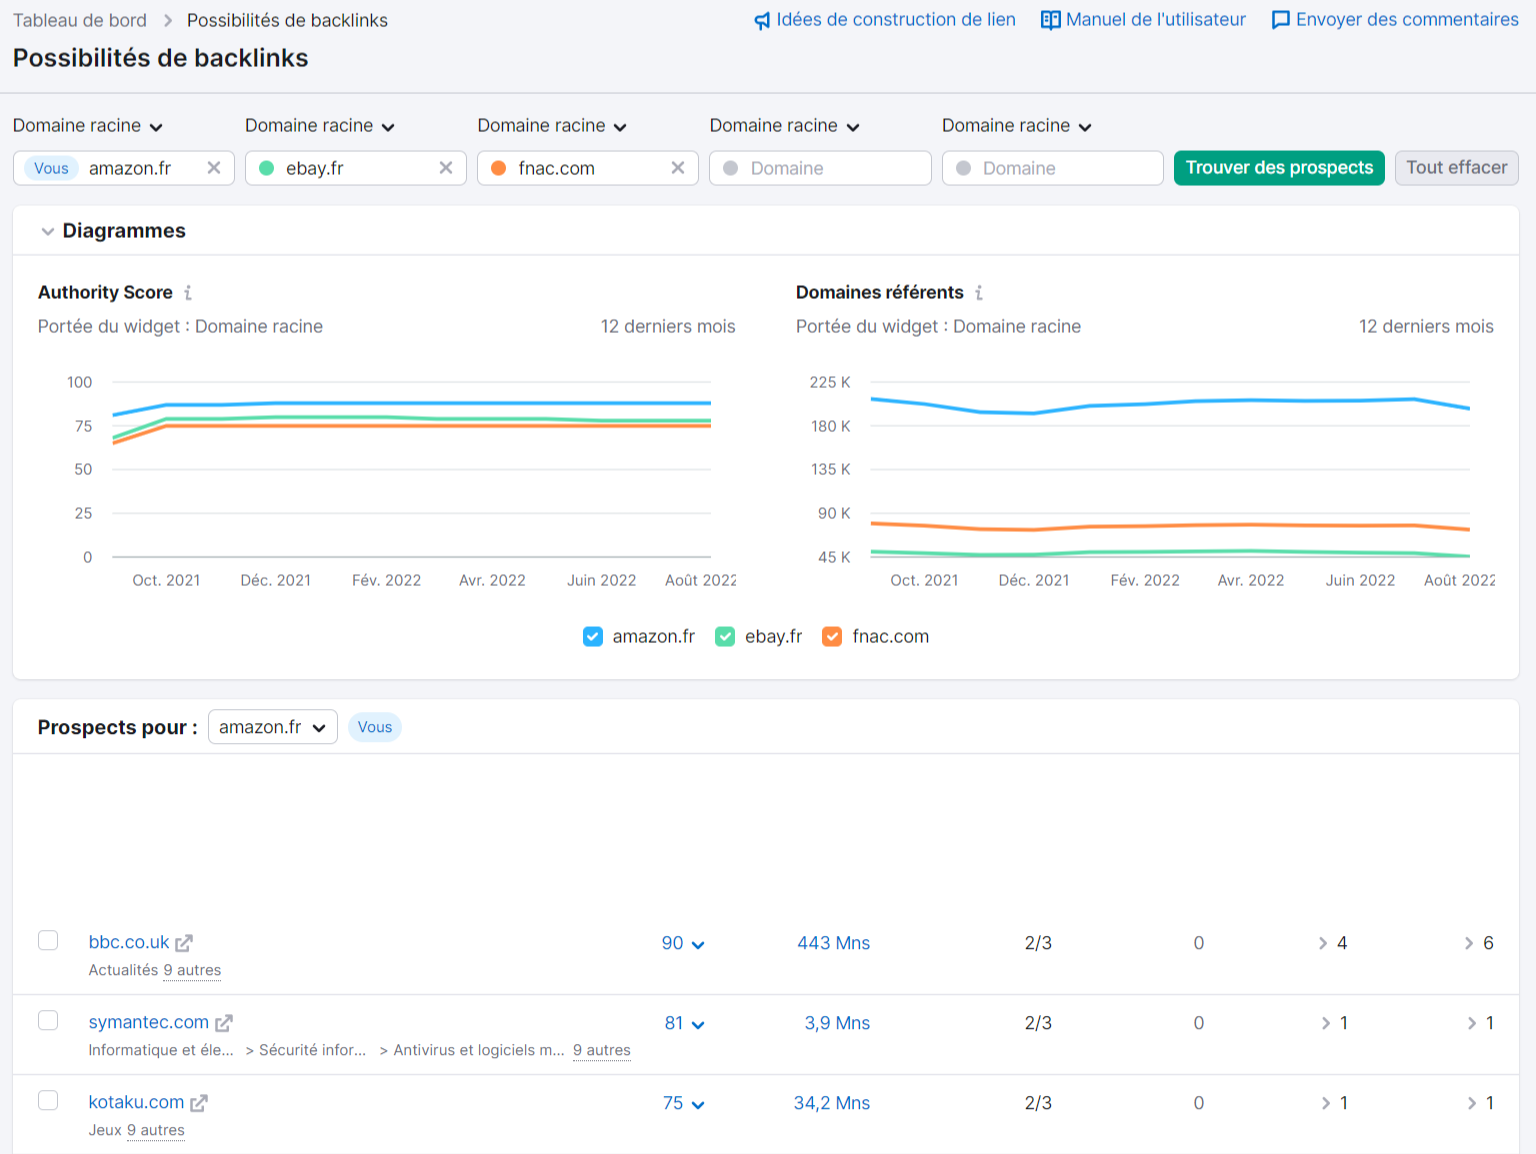Click the Vous badge beside Prospects pour

(375, 727)
